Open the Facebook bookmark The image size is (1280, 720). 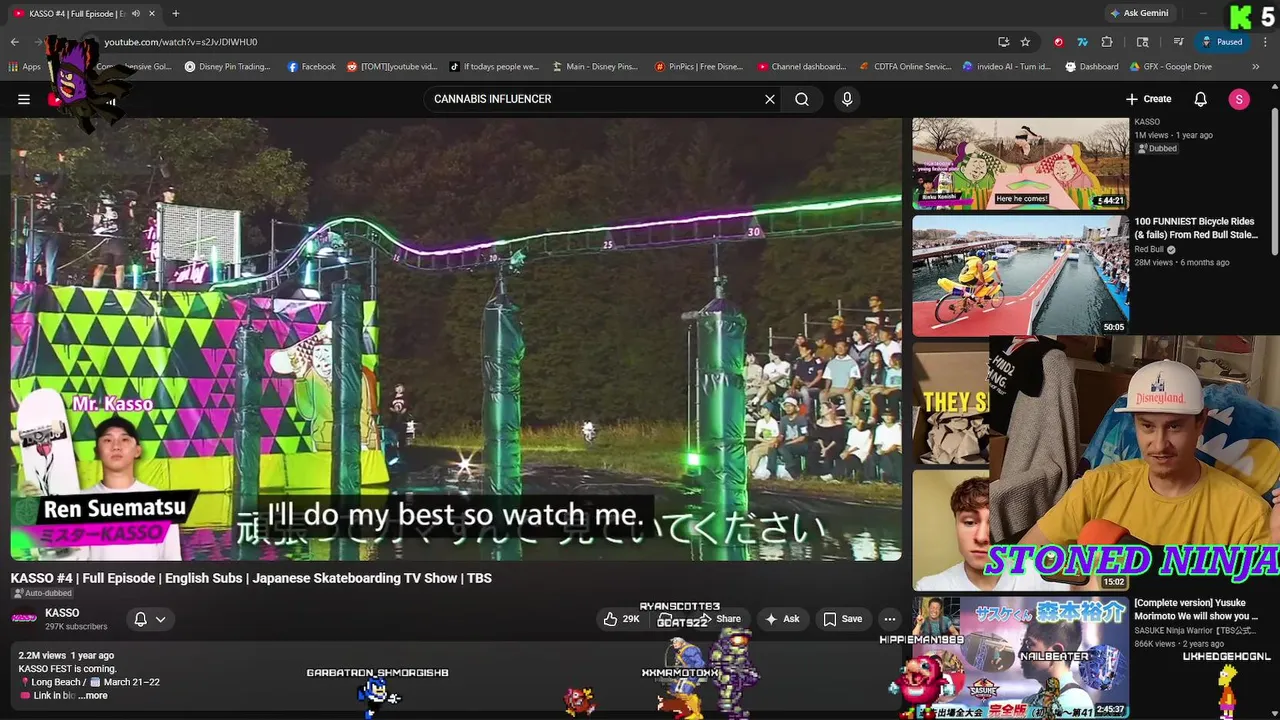[311, 67]
